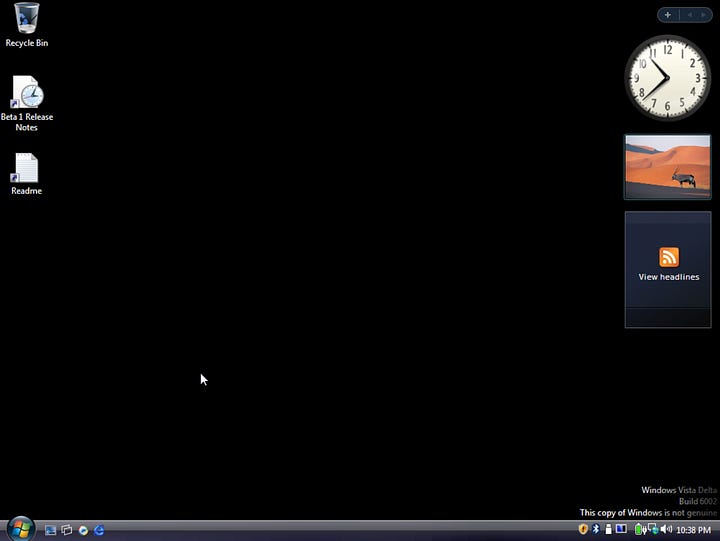Click View headlines in the feed gadget

(x=669, y=277)
